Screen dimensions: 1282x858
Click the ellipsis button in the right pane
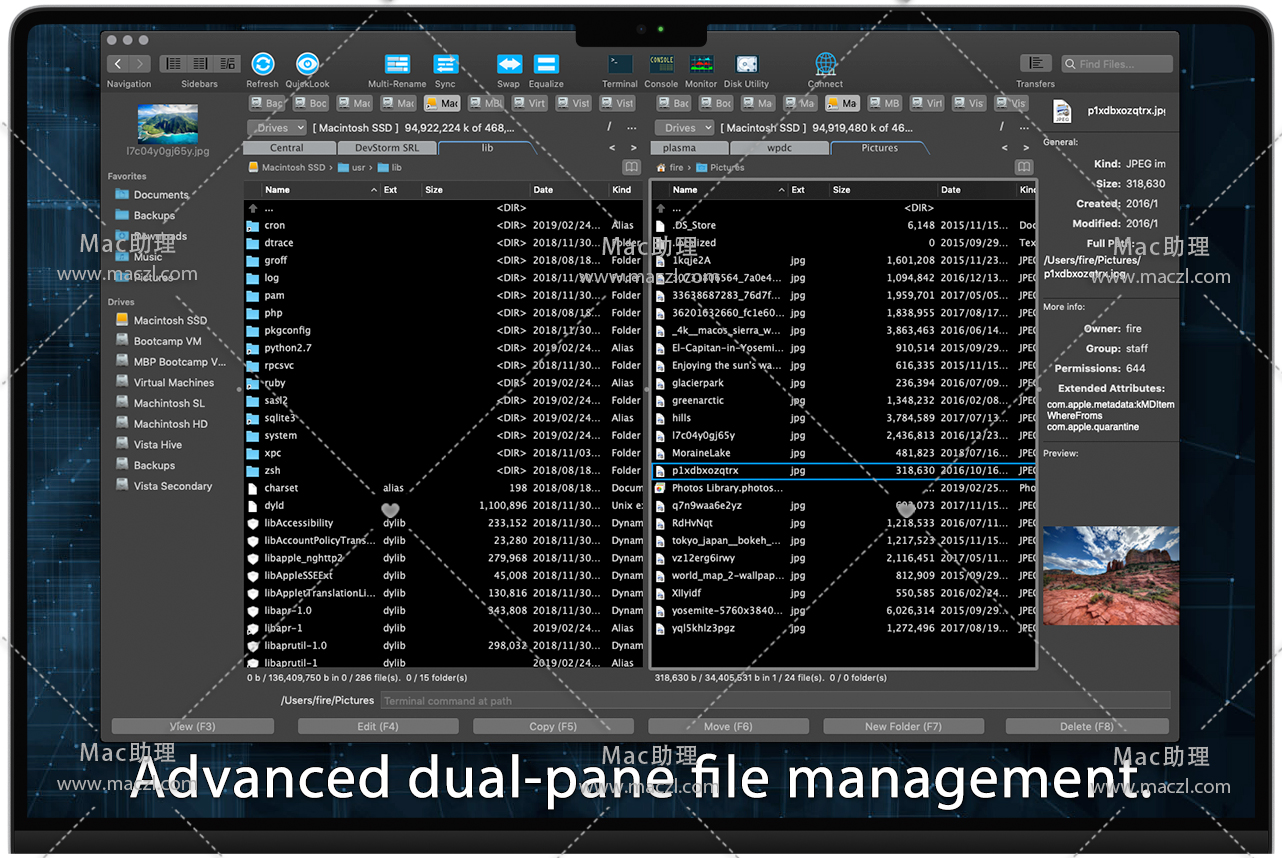click(1025, 127)
